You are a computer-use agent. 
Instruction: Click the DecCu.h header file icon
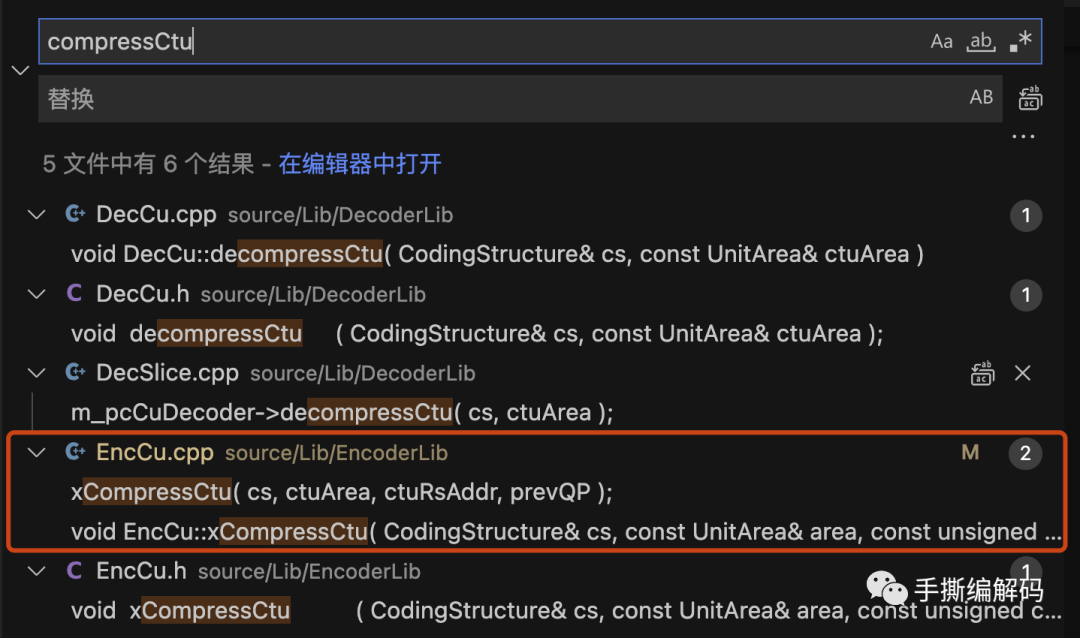[x=74, y=294]
